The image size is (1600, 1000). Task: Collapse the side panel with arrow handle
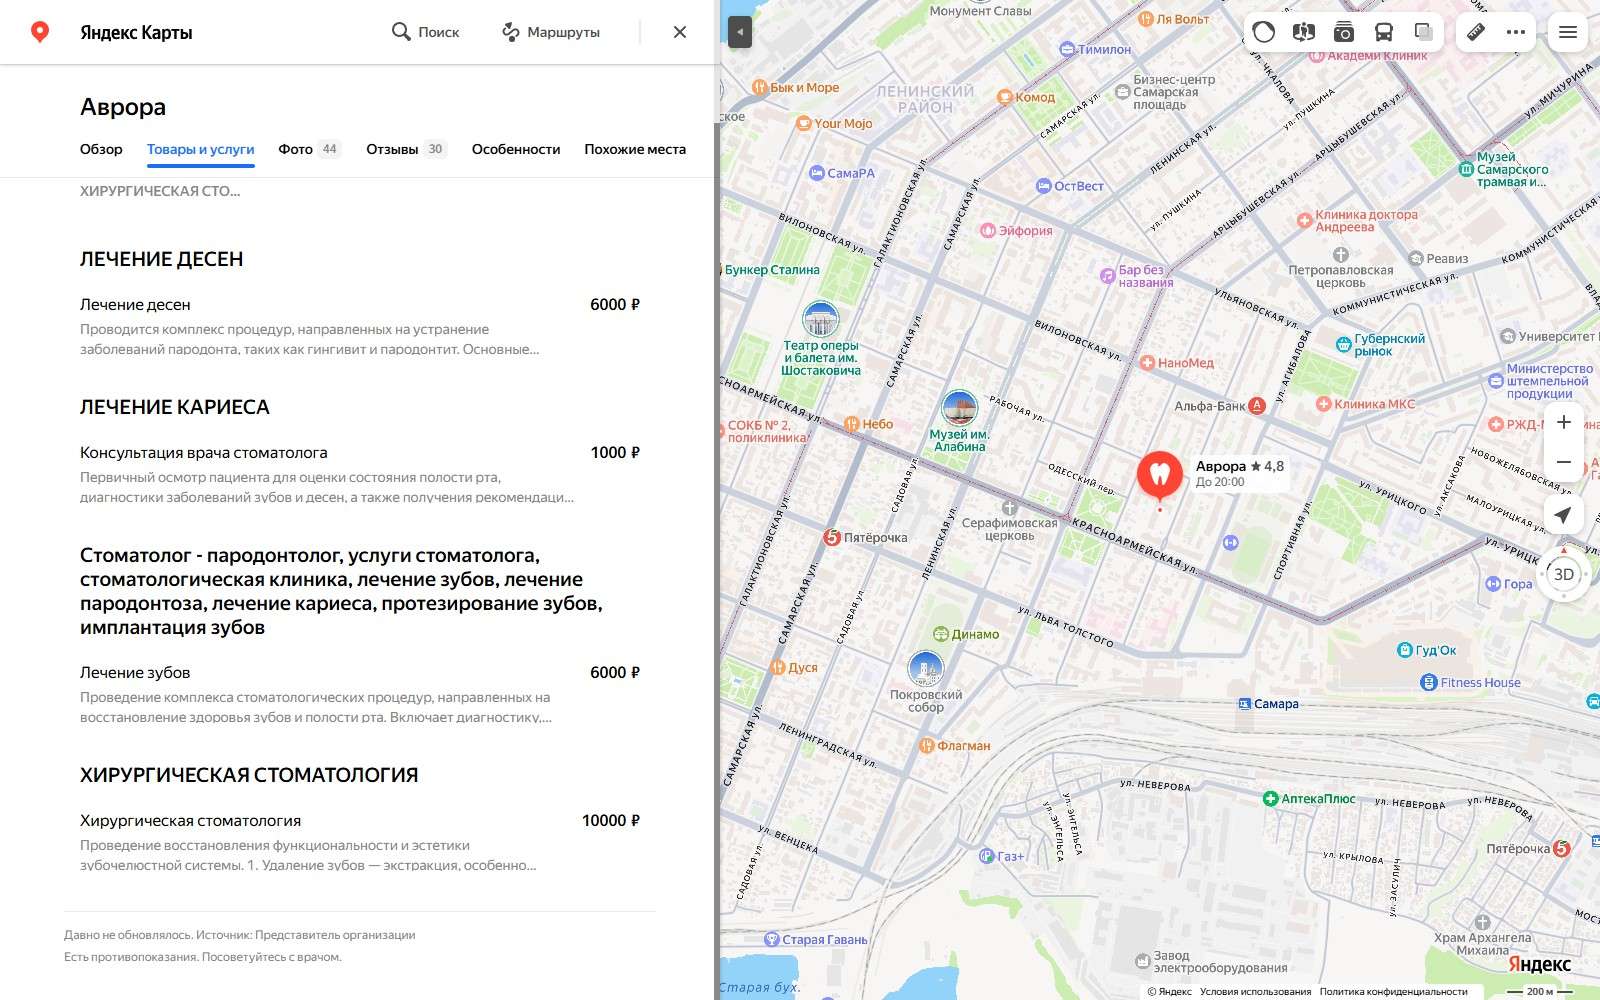(x=740, y=32)
